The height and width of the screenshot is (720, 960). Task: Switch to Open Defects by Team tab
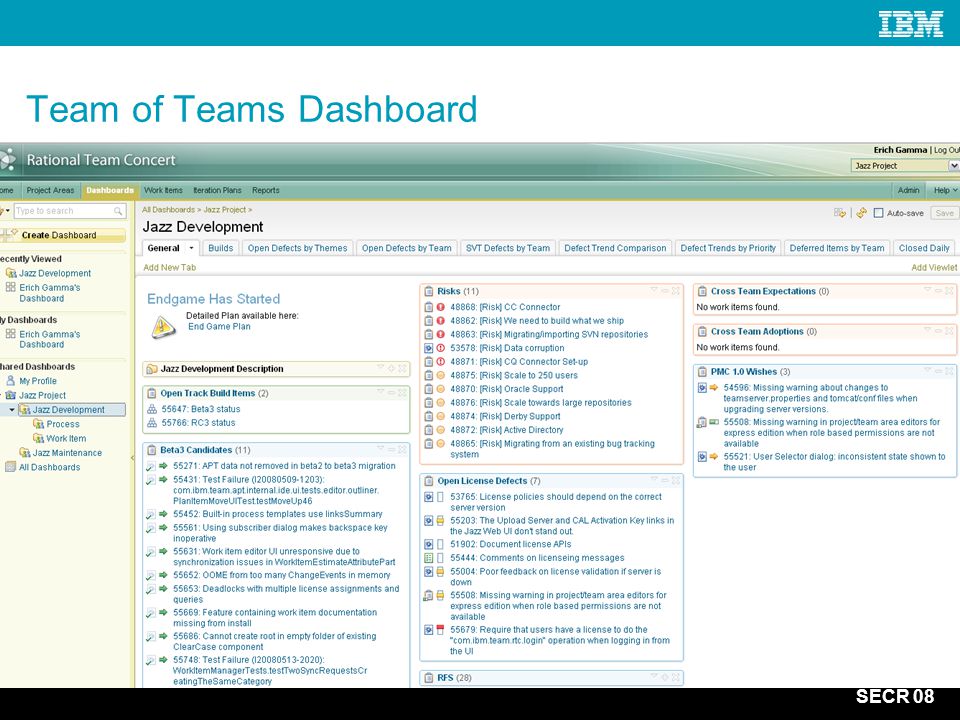coord(407,248)
